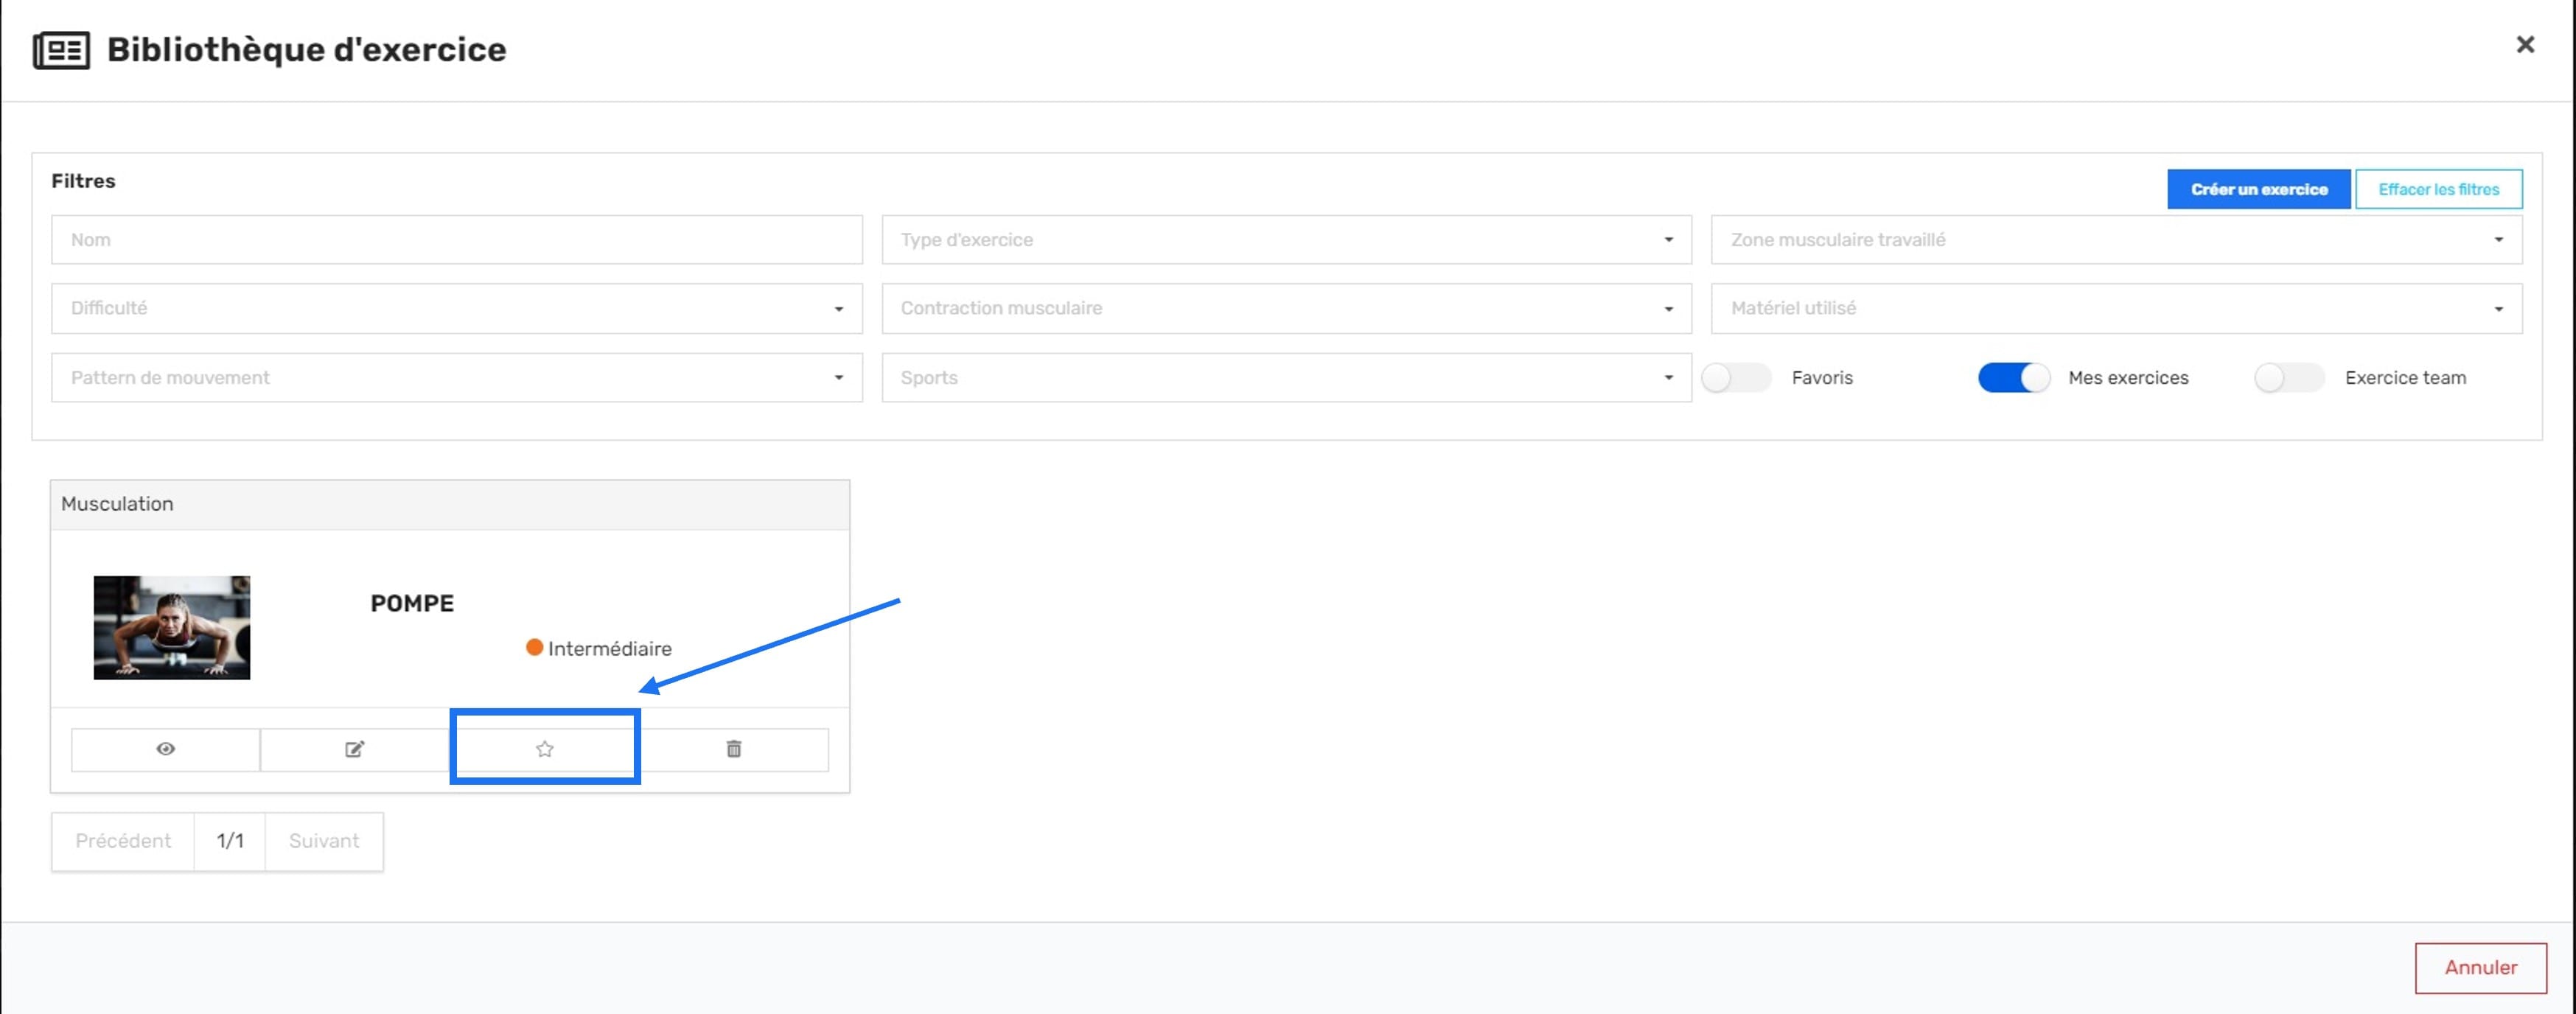Click the Bibliothèque d'exercice title

click(x=306, y=50)
